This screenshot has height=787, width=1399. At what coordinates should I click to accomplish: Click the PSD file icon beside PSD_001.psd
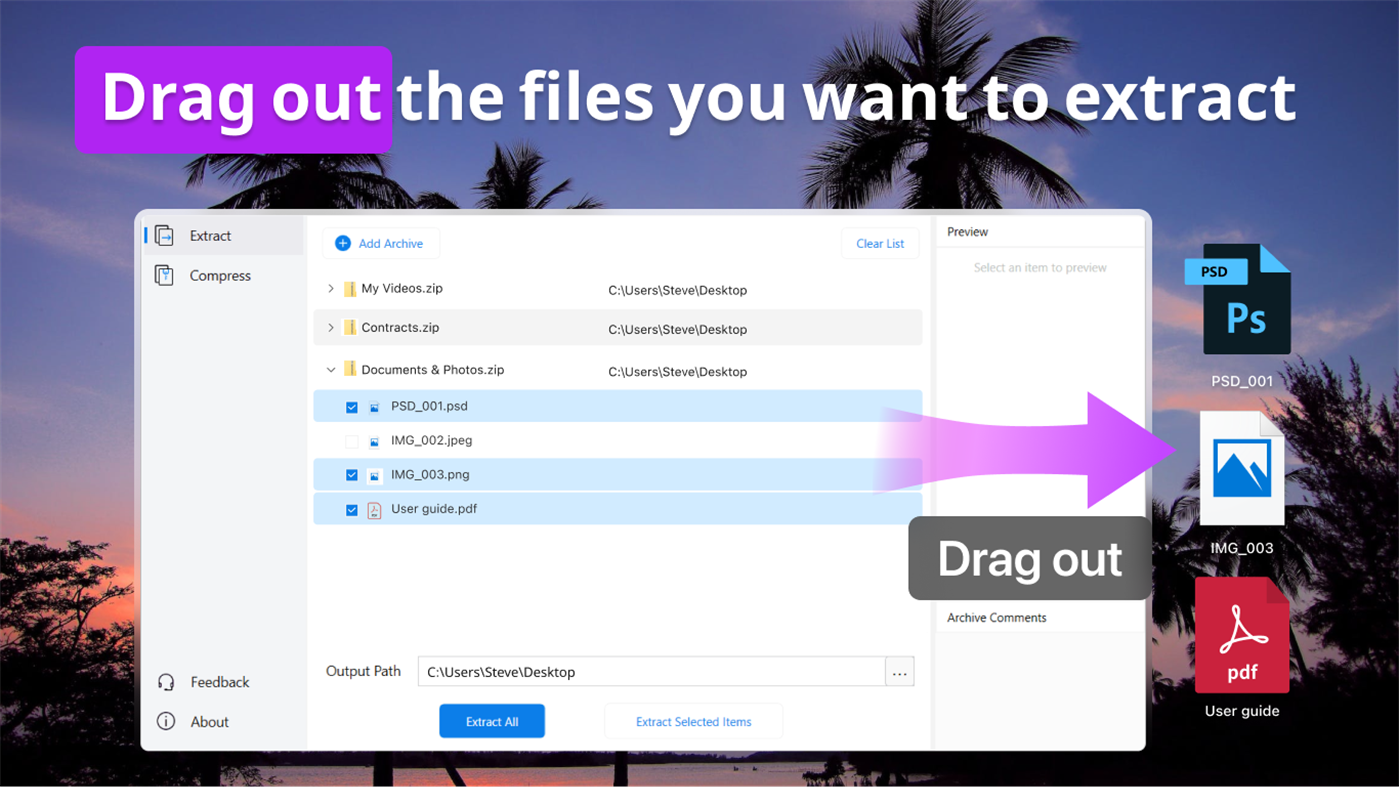pyautogui.click(x=373, y=406)
